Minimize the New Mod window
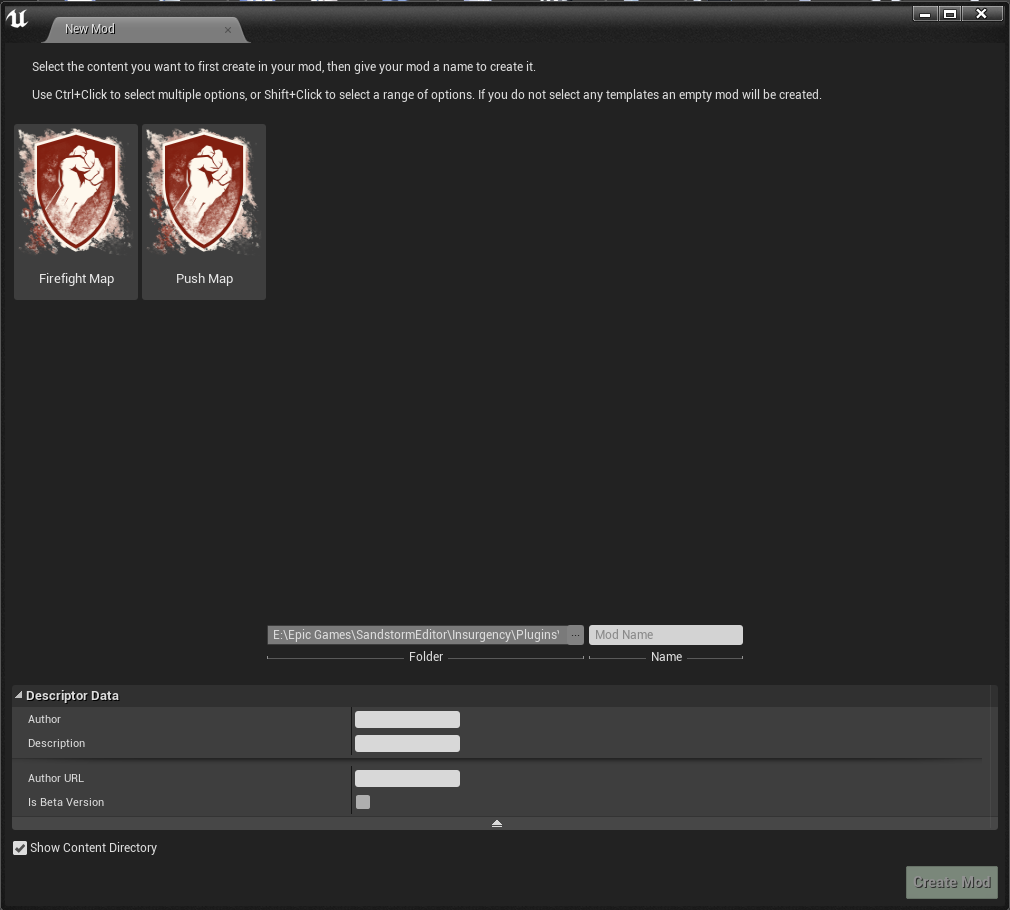1010x910 pixels. tap(925, 14)
